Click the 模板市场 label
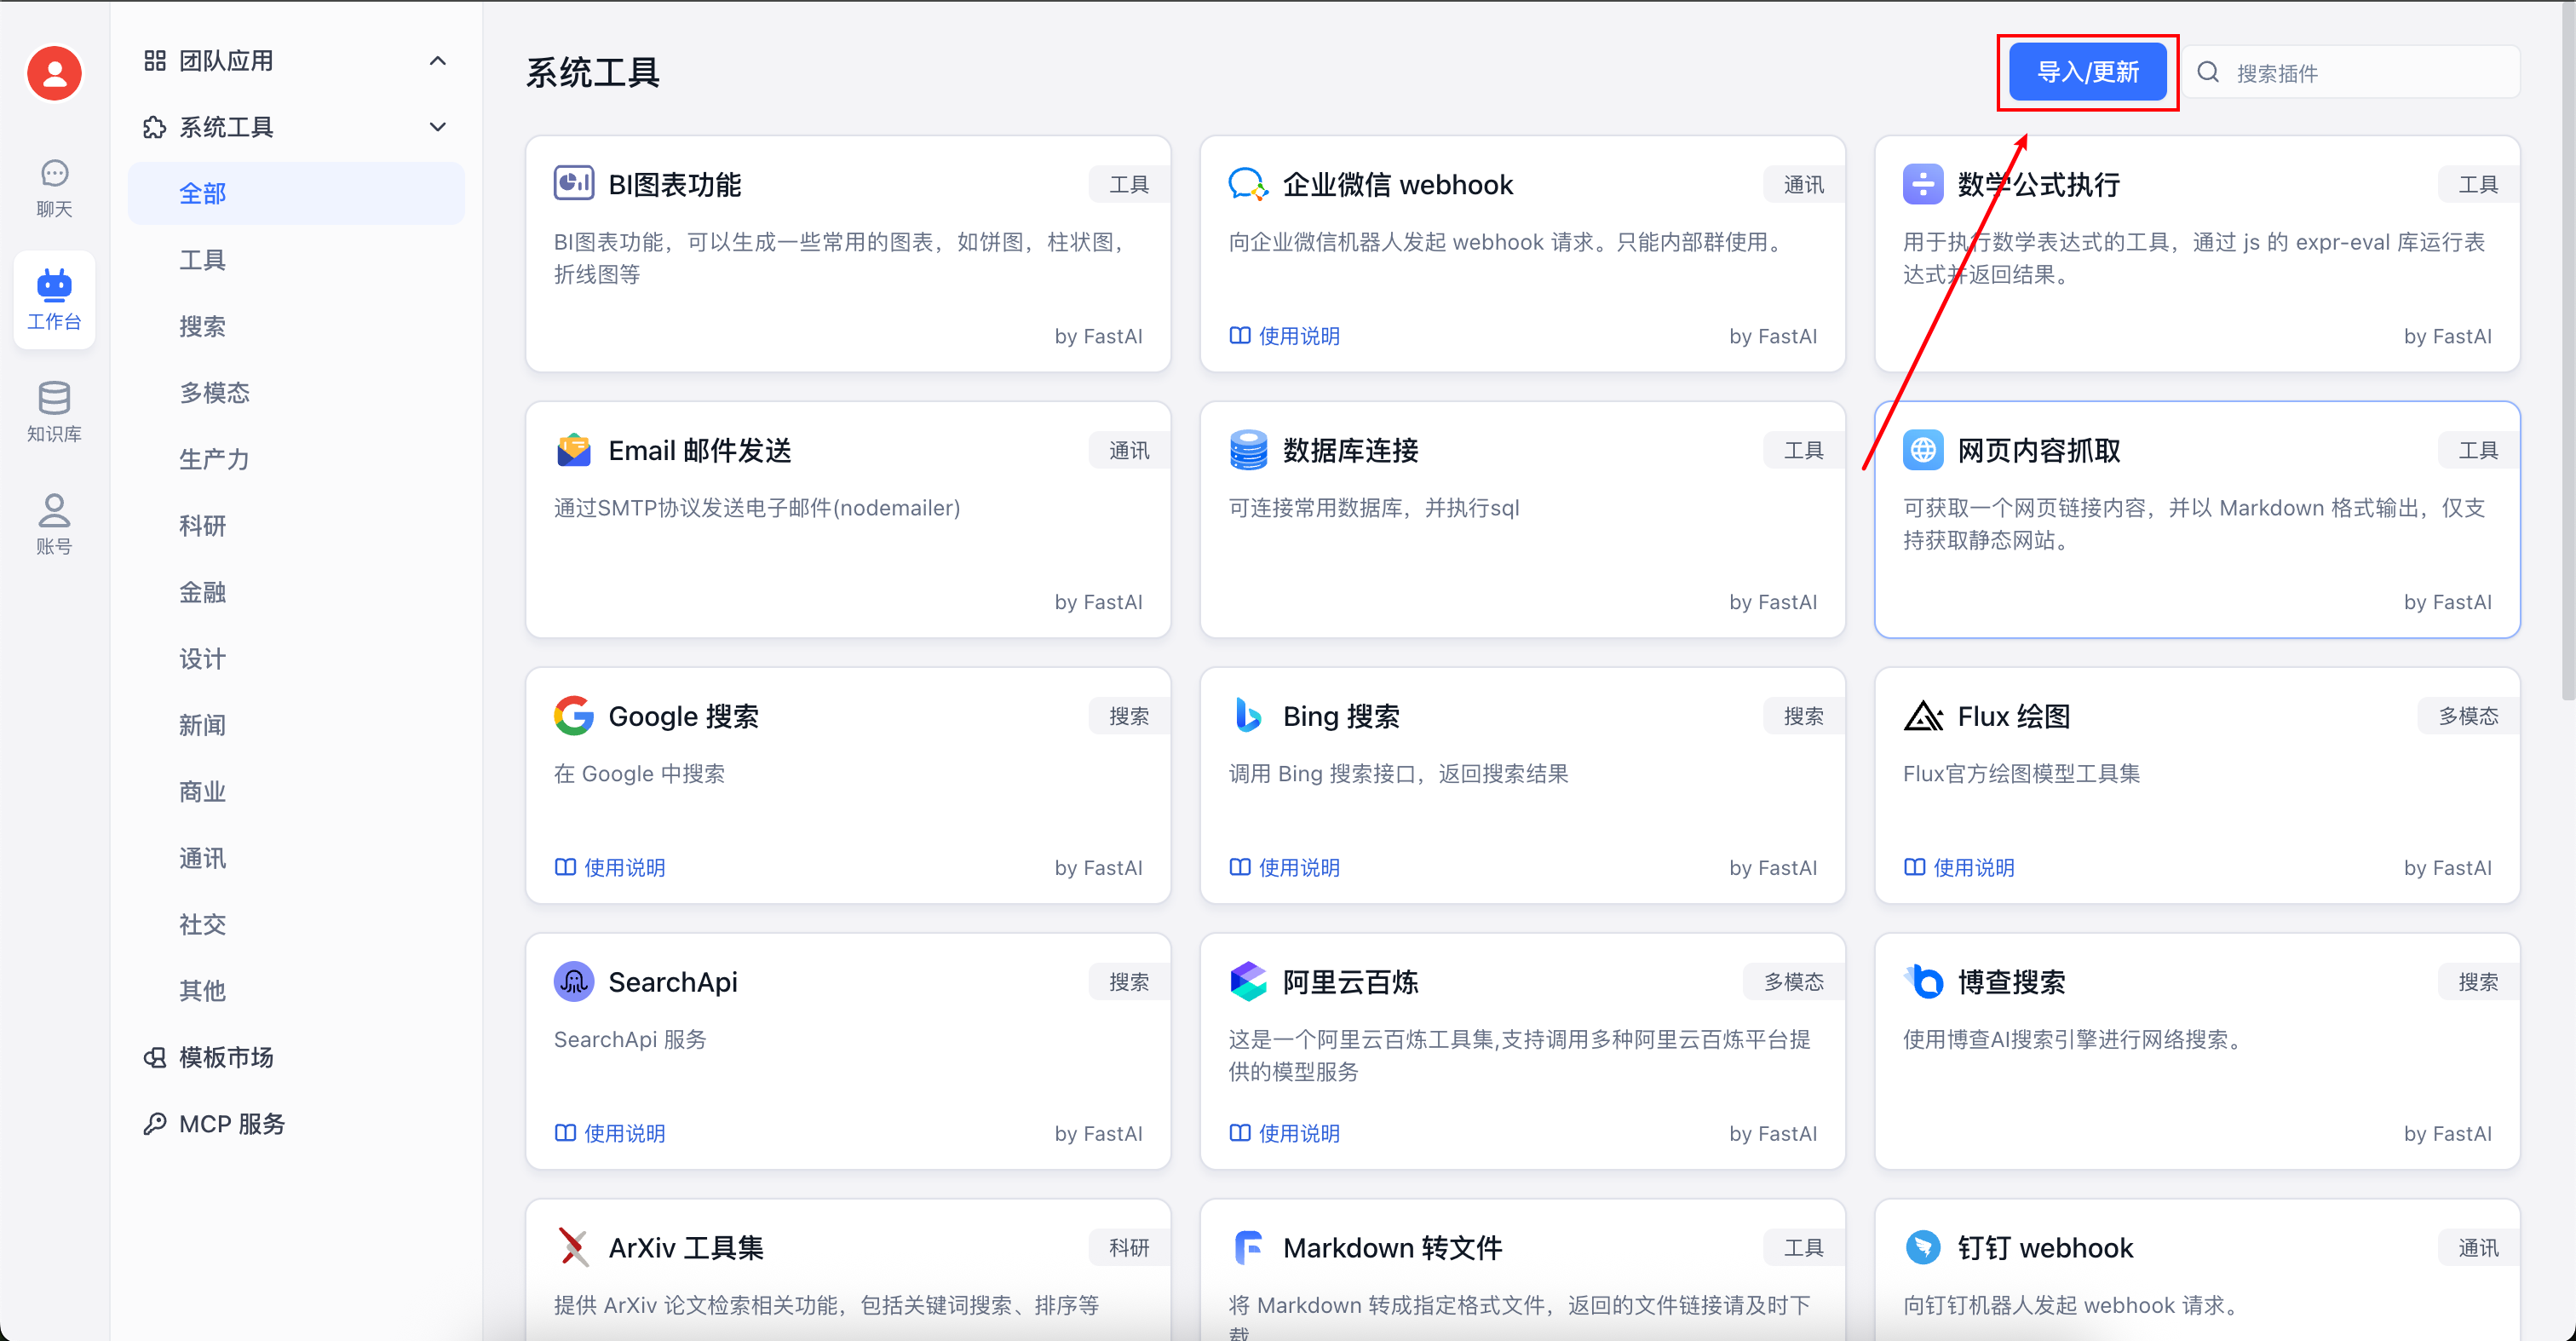 tap(226, 1057)
